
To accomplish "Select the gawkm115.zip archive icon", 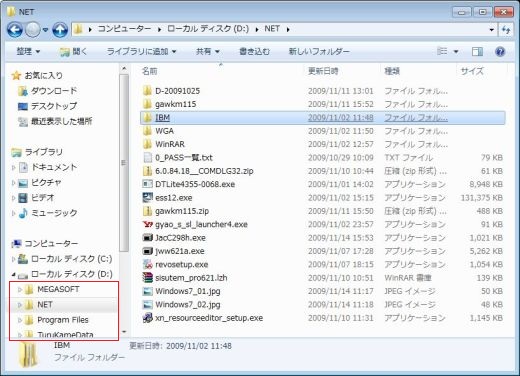I will [x=147, y=211].
